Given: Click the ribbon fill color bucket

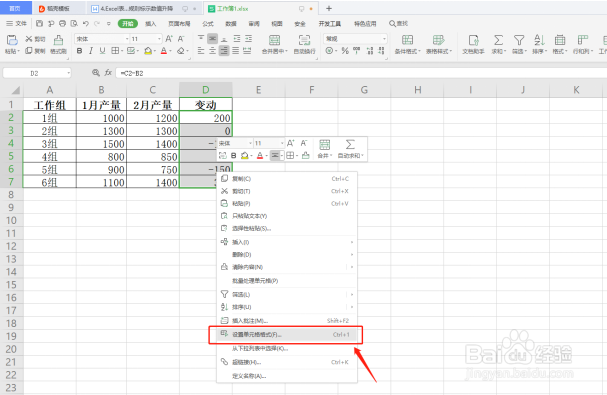Looking at the screenshot, I should point(148,51).
